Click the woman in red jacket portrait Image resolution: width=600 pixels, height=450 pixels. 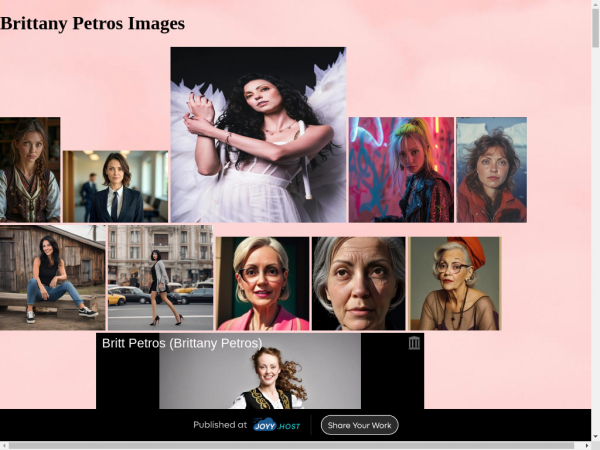(x=491, y=169)
